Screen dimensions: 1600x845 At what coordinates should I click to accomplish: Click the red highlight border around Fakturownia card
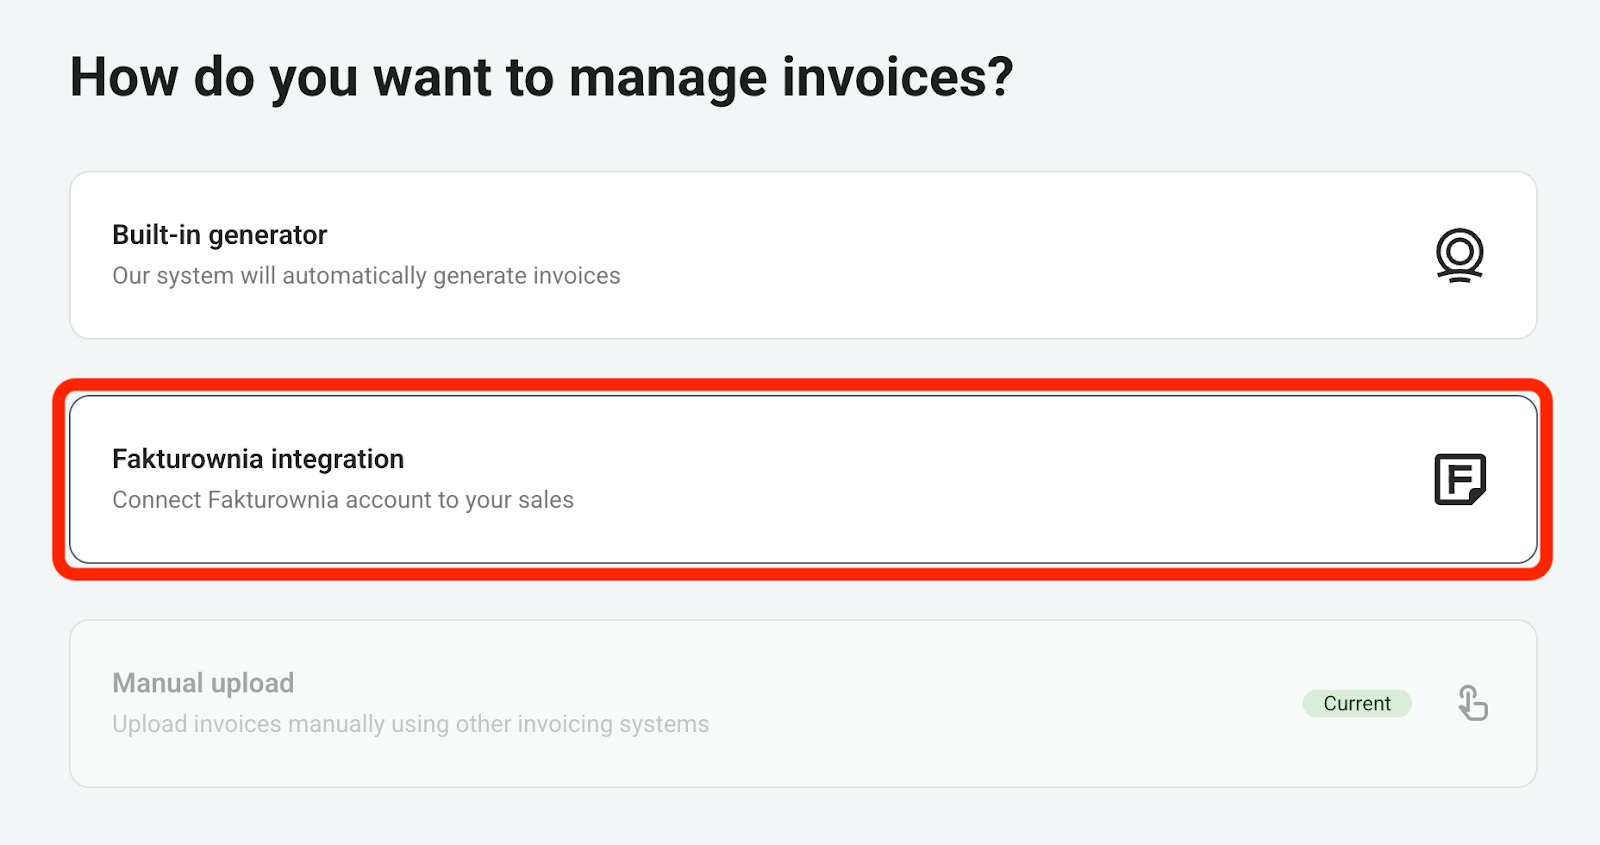800,384
